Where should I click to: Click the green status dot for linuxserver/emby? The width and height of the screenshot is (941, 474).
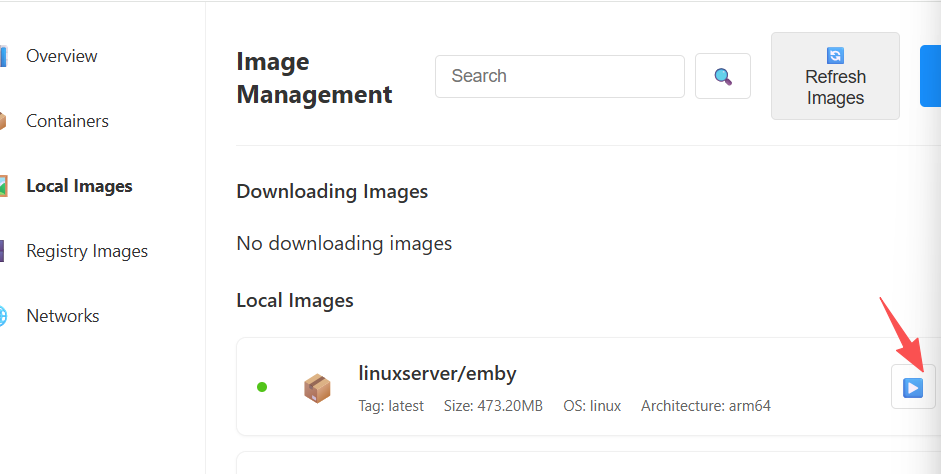pyautogui.click(x=262, y=387)
